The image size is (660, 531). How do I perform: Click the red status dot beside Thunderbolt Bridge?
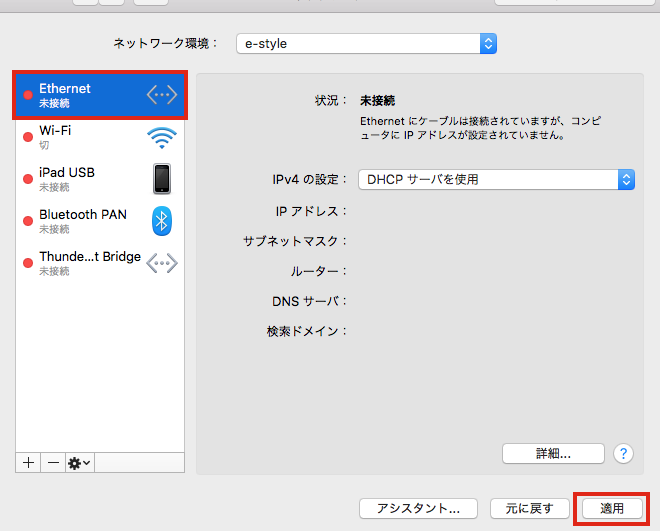(28, 263)
